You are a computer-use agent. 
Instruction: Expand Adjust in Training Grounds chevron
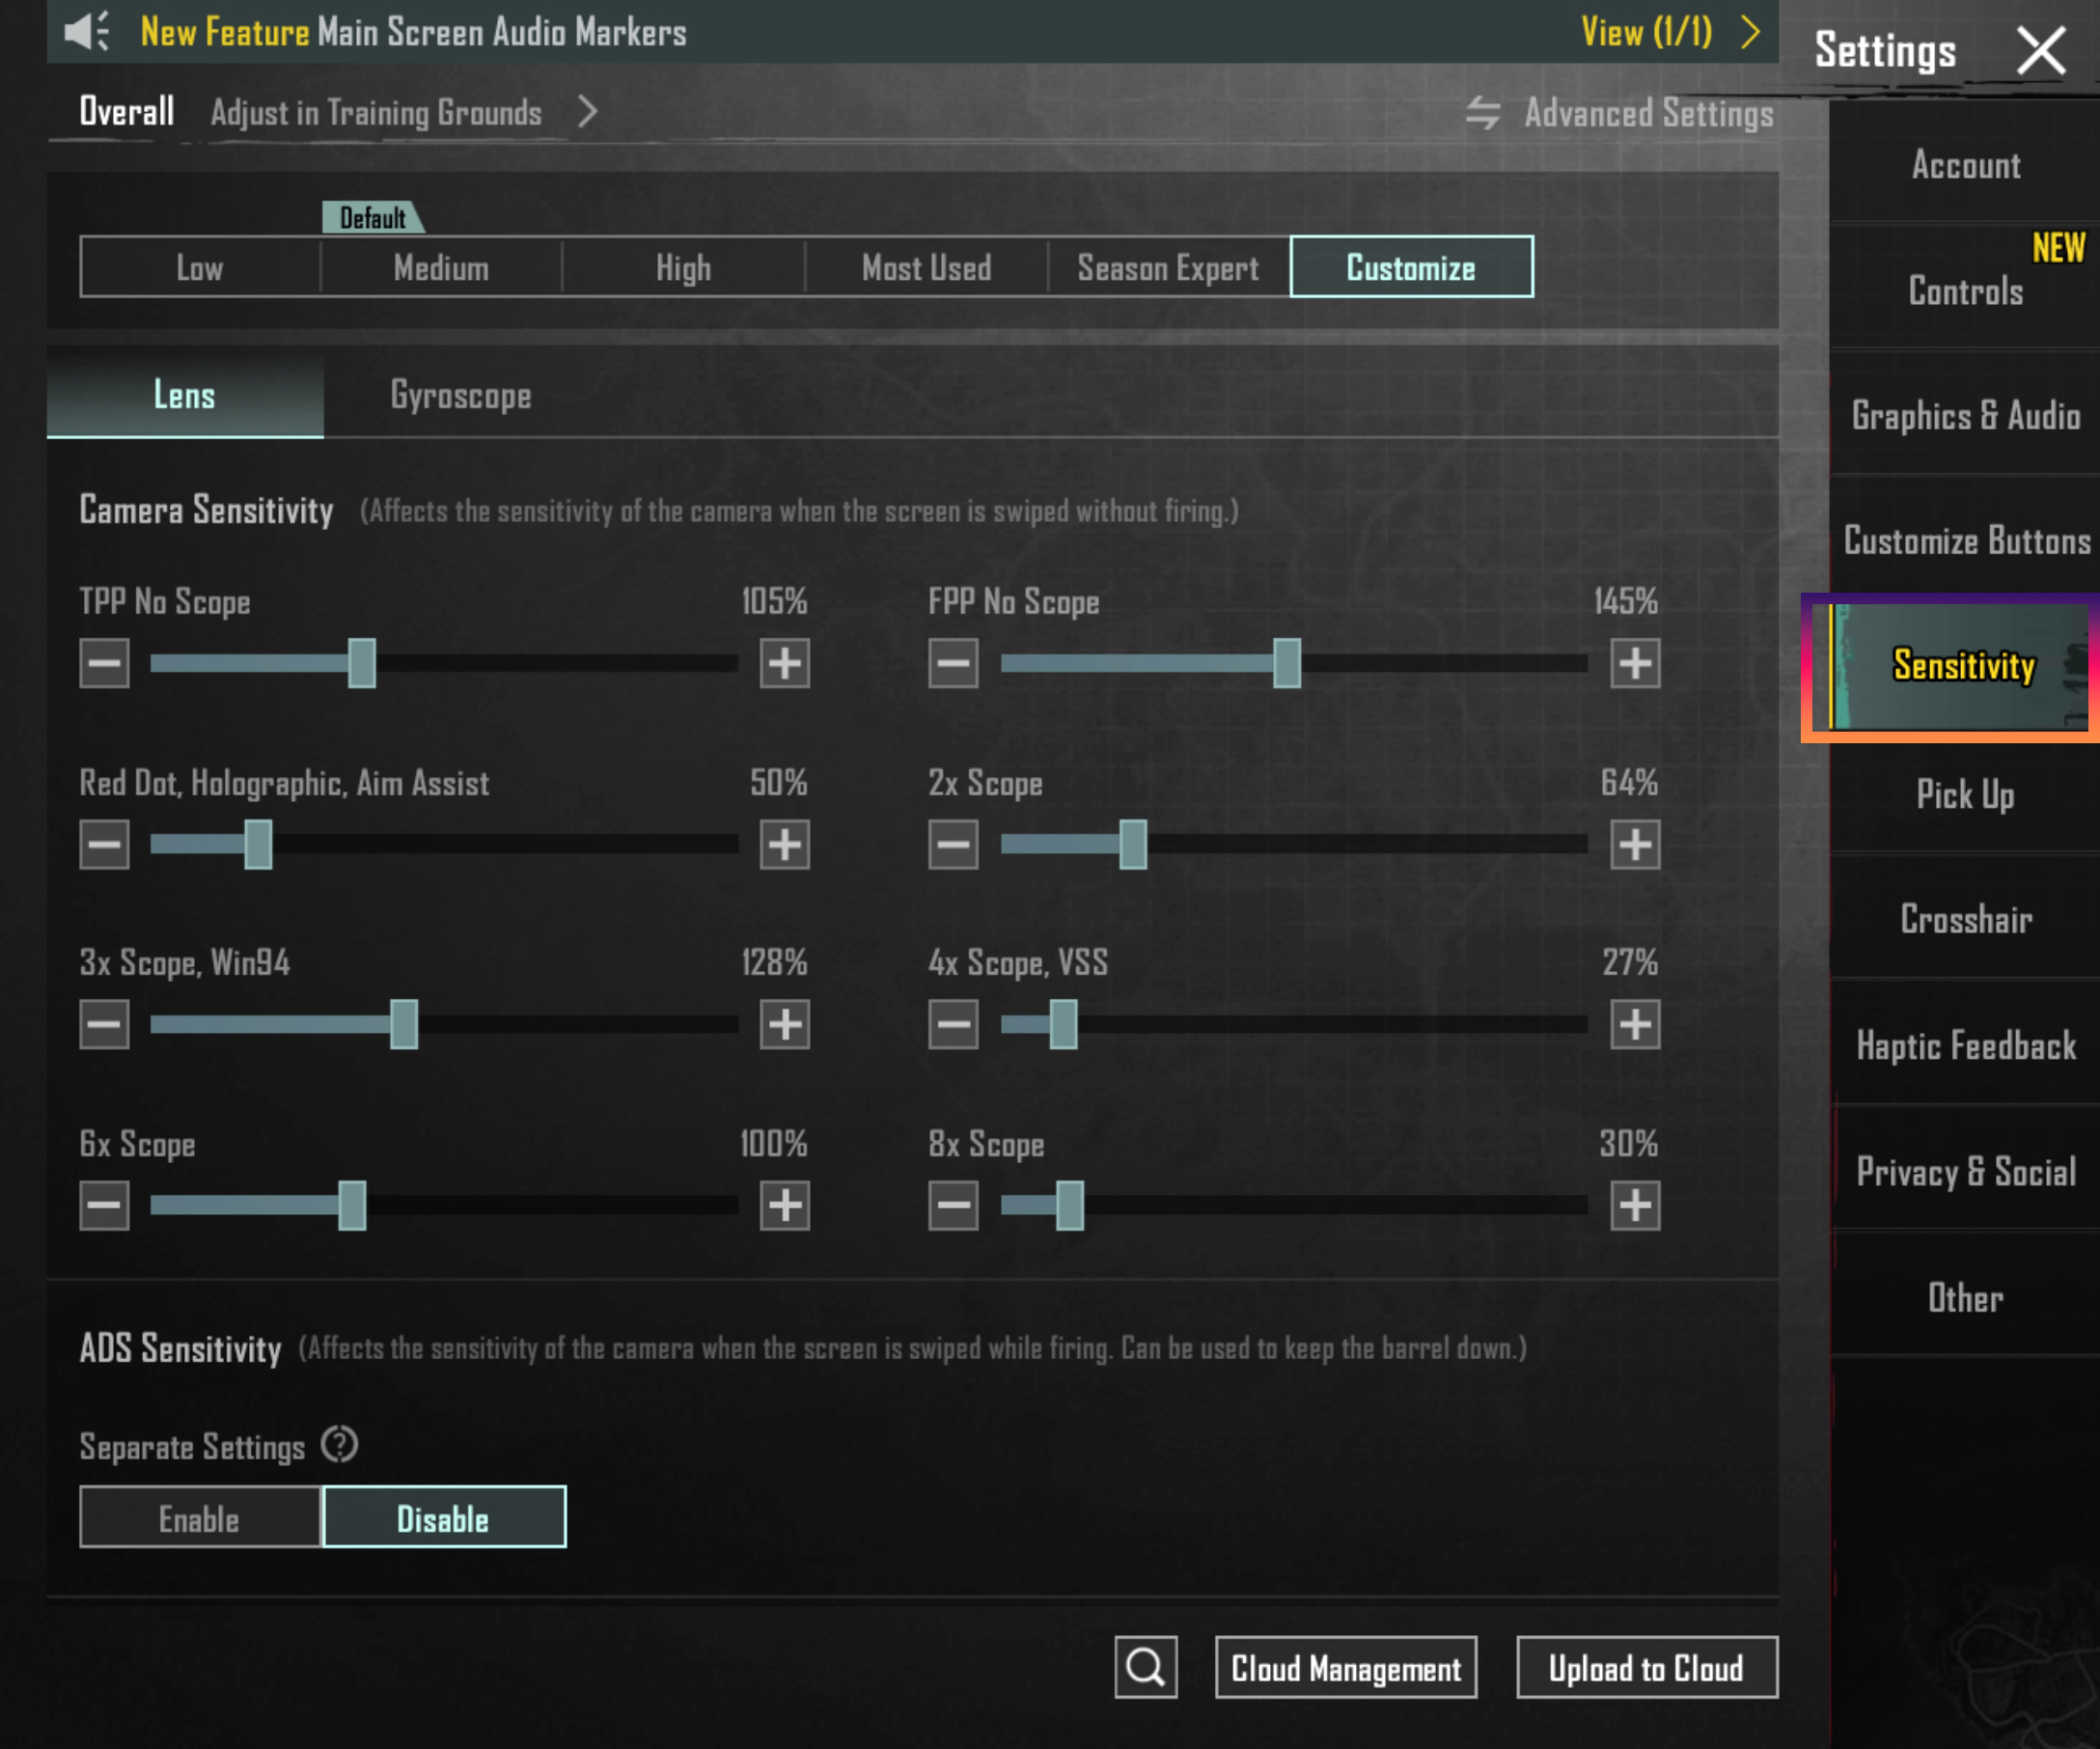point(588,112)
